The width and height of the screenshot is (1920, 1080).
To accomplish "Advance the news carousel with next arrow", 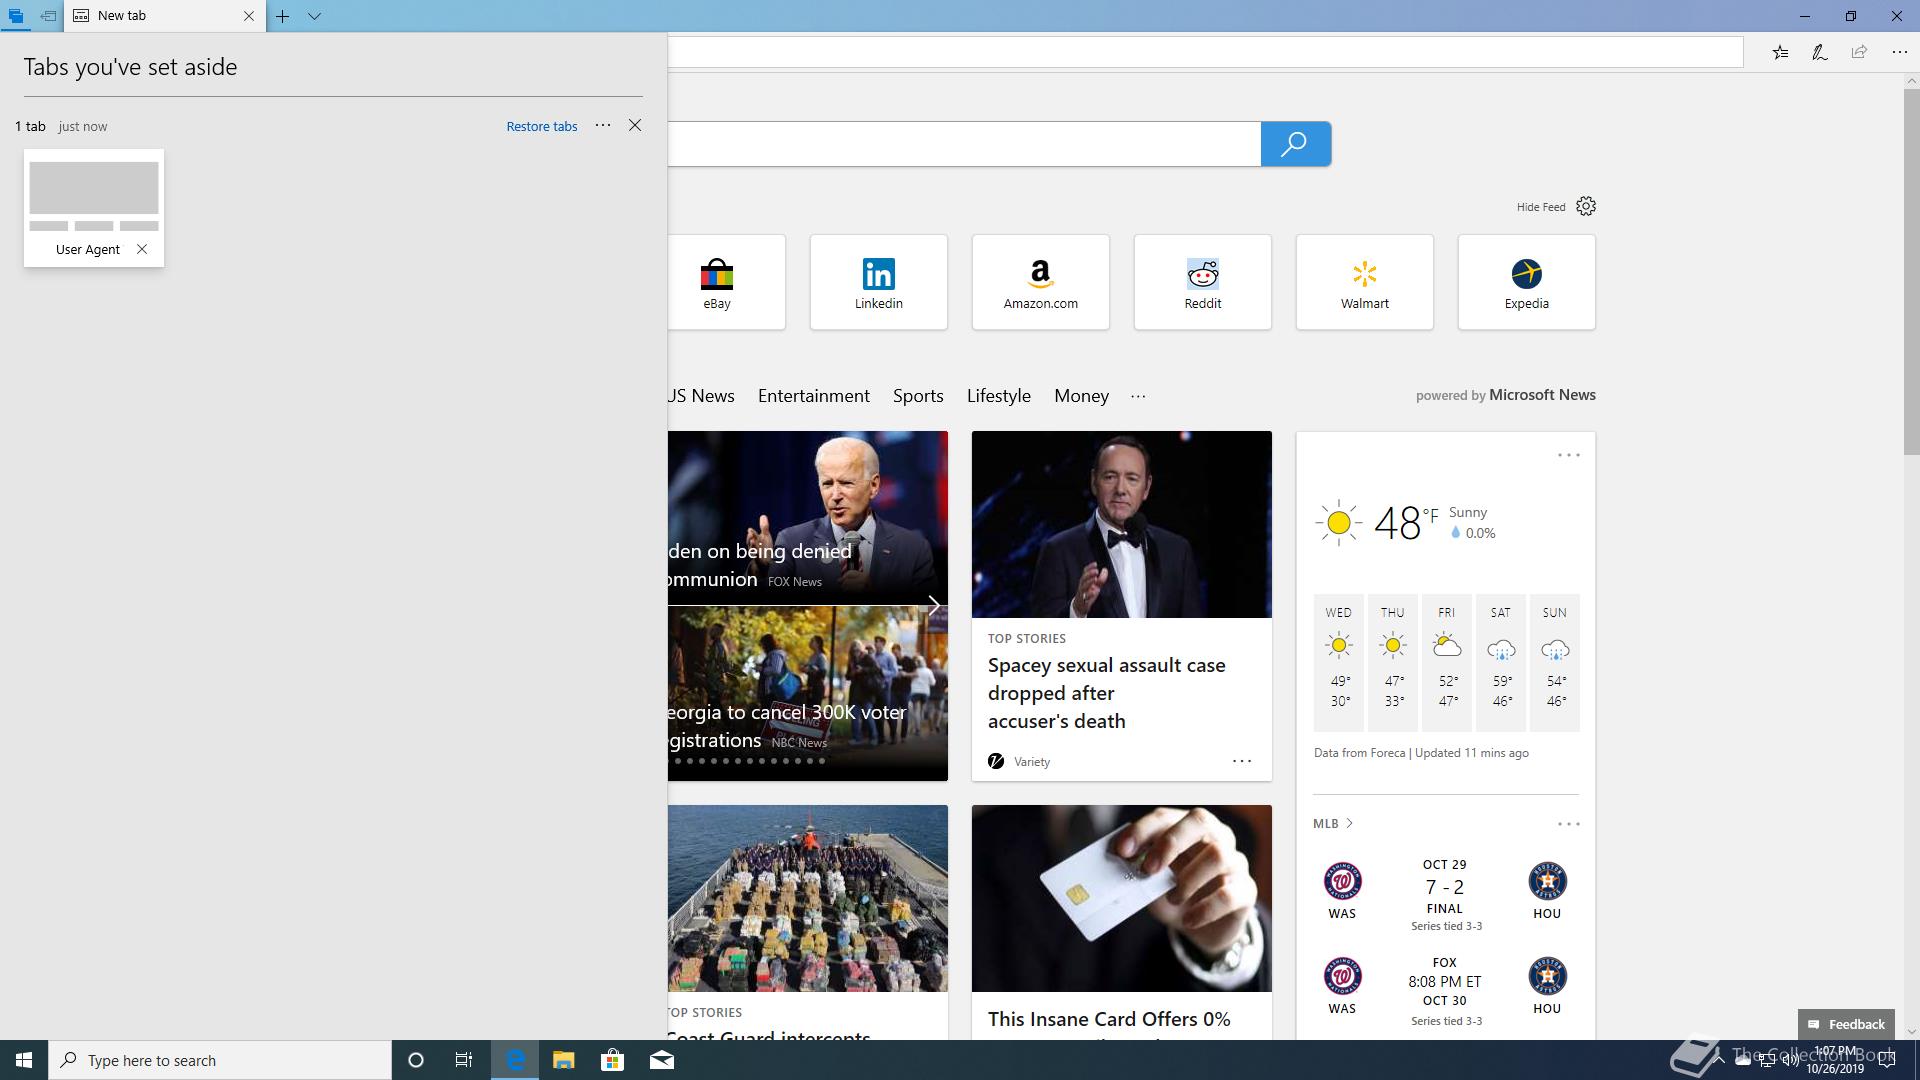I will point(933,605).
